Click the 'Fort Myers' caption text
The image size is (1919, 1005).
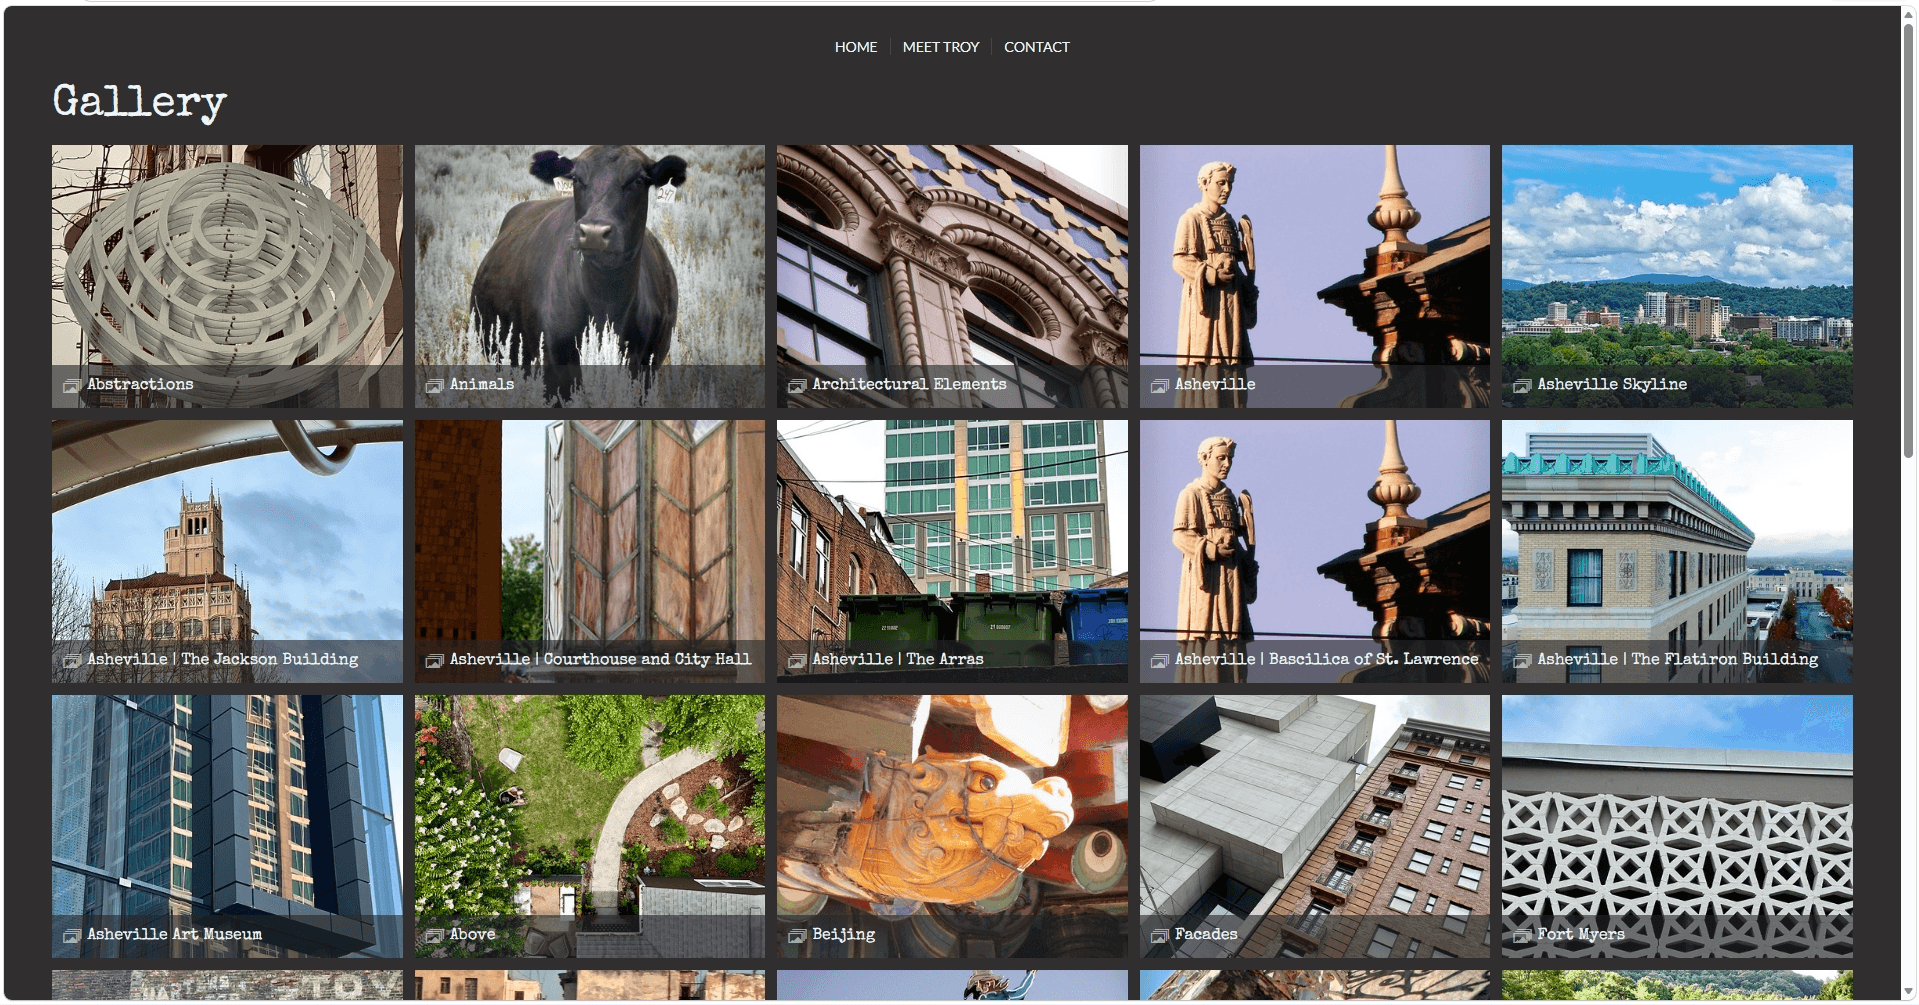1581,934
